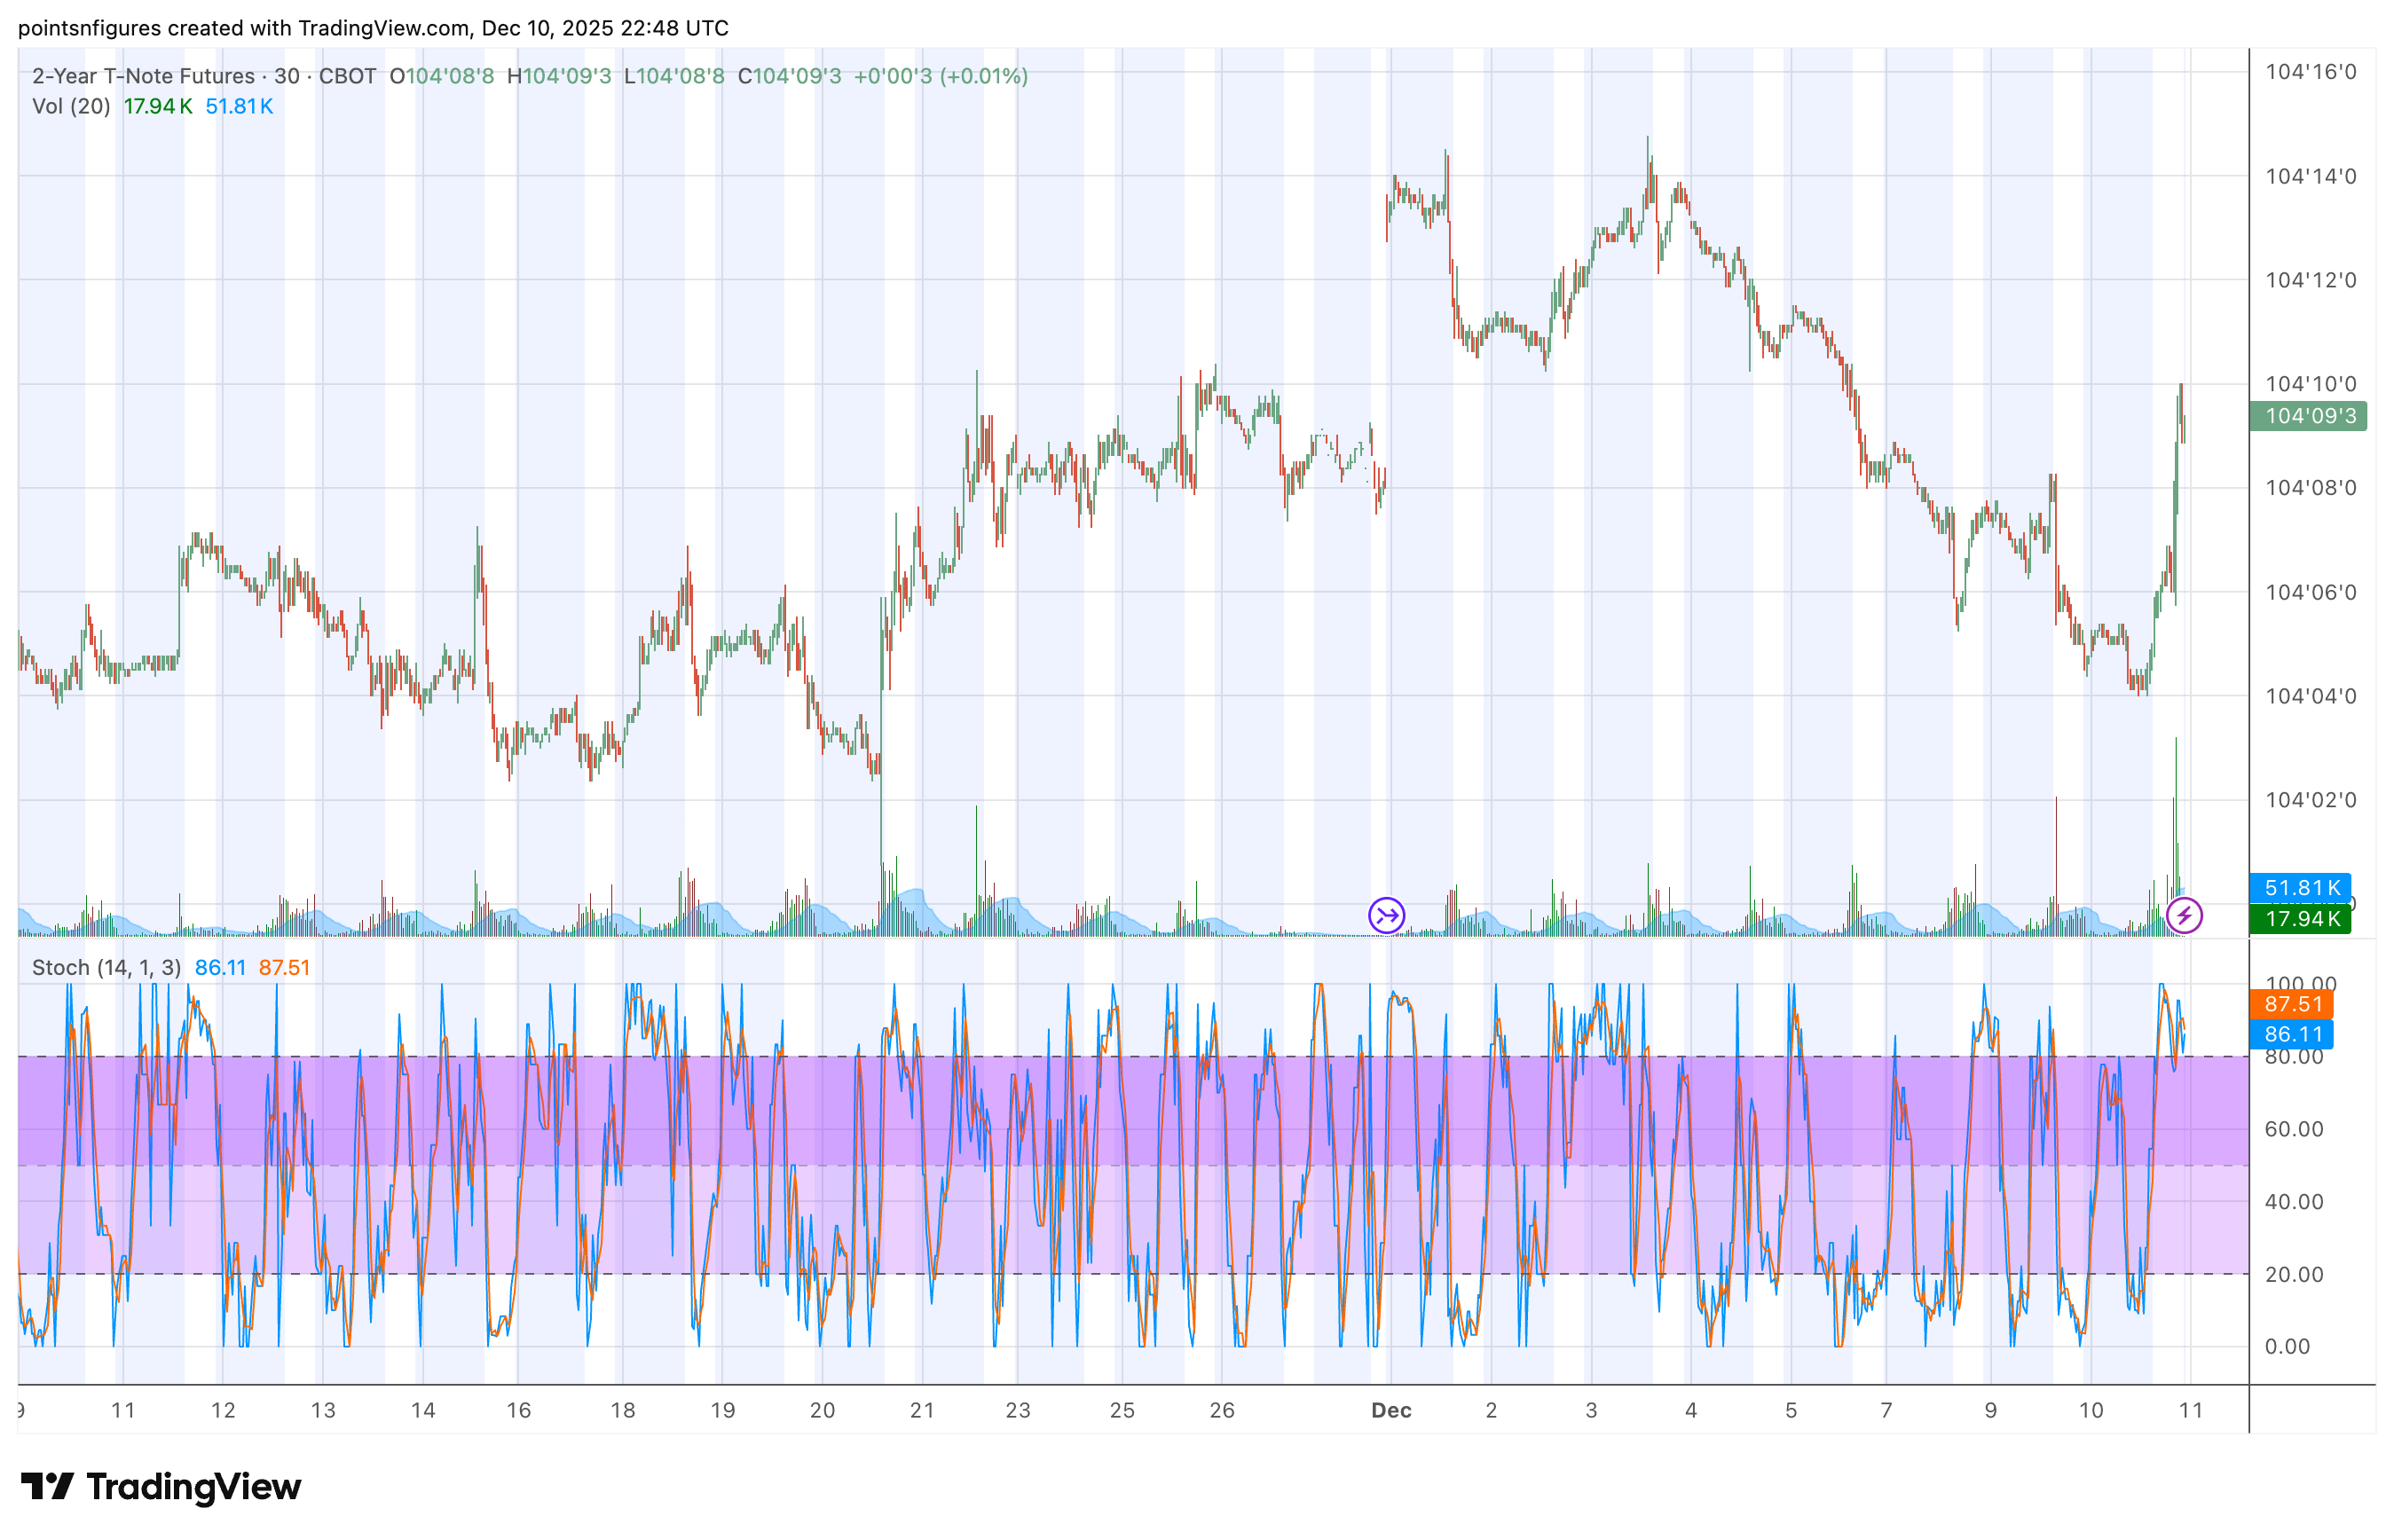
Task: Click the blue 51.81 K volume label
Action: pos(2300,888)
